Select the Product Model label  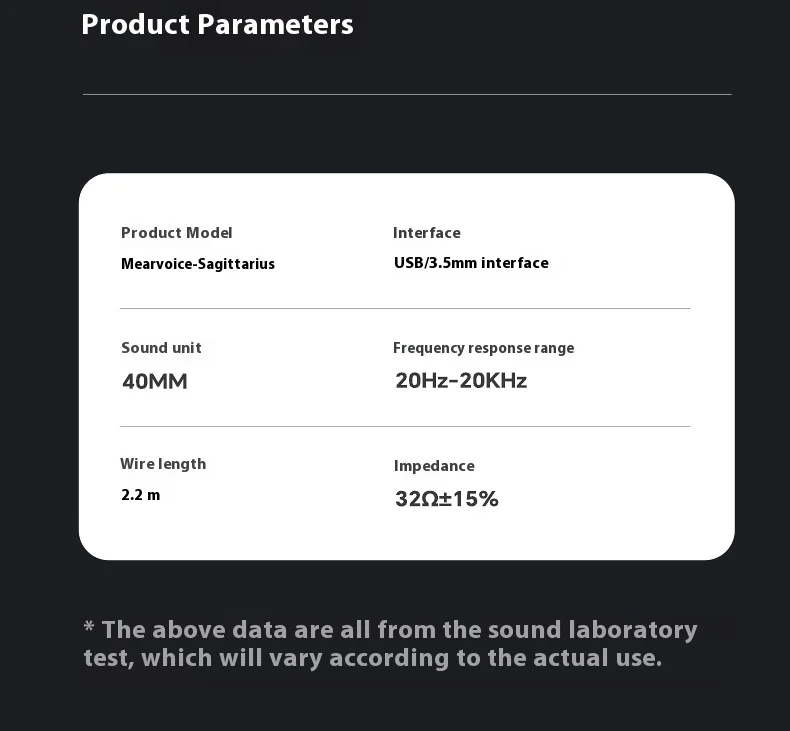pyautogui.click(x=176, y=233)
